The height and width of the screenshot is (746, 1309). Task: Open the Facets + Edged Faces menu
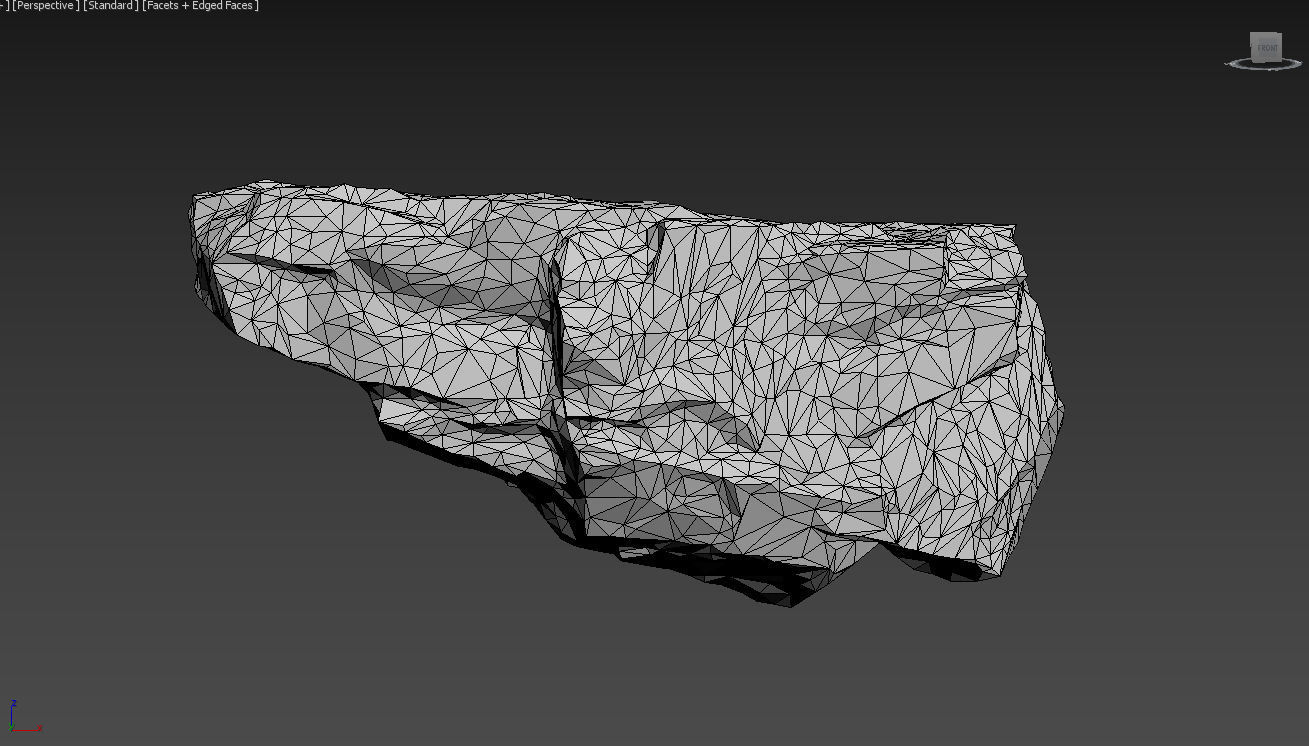click(201, 6)
